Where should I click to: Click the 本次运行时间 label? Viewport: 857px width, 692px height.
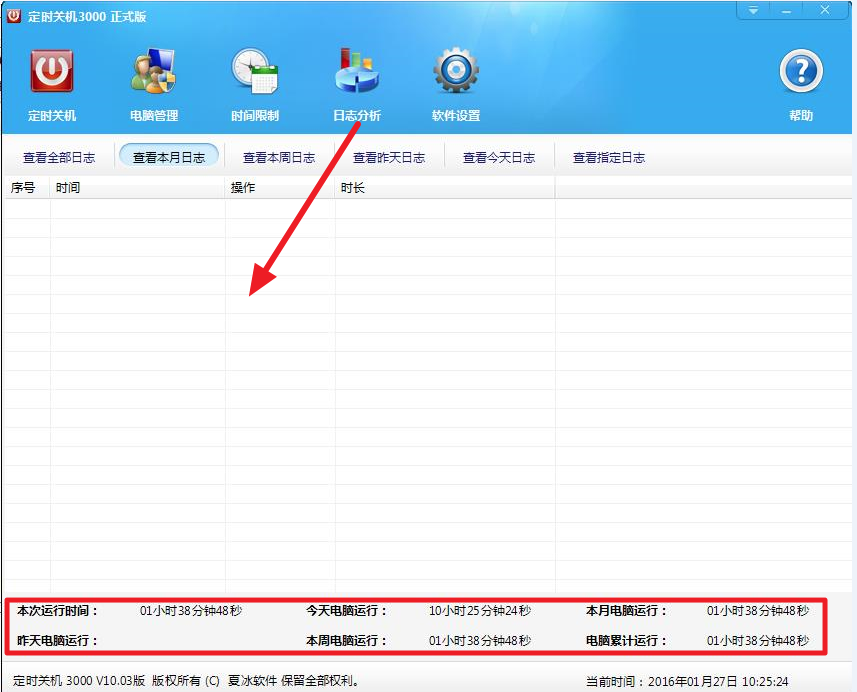[x=57, y=611]
